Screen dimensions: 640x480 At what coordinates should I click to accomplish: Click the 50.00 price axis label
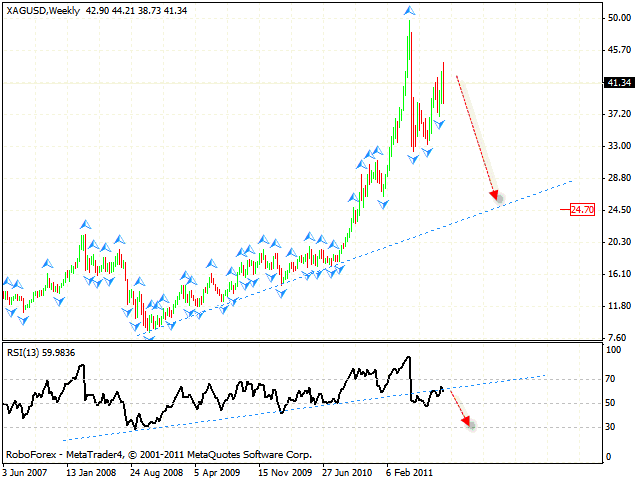[x=616, y=18]
